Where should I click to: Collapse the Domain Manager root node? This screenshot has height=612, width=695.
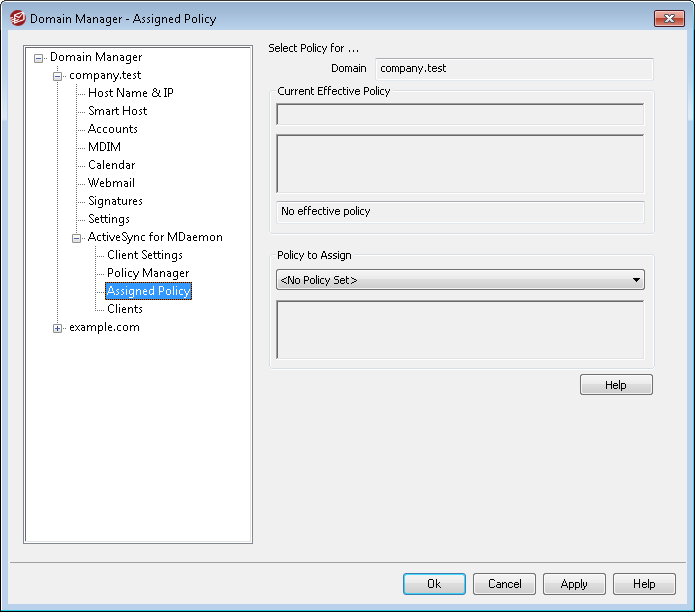(x=39, y=58)
